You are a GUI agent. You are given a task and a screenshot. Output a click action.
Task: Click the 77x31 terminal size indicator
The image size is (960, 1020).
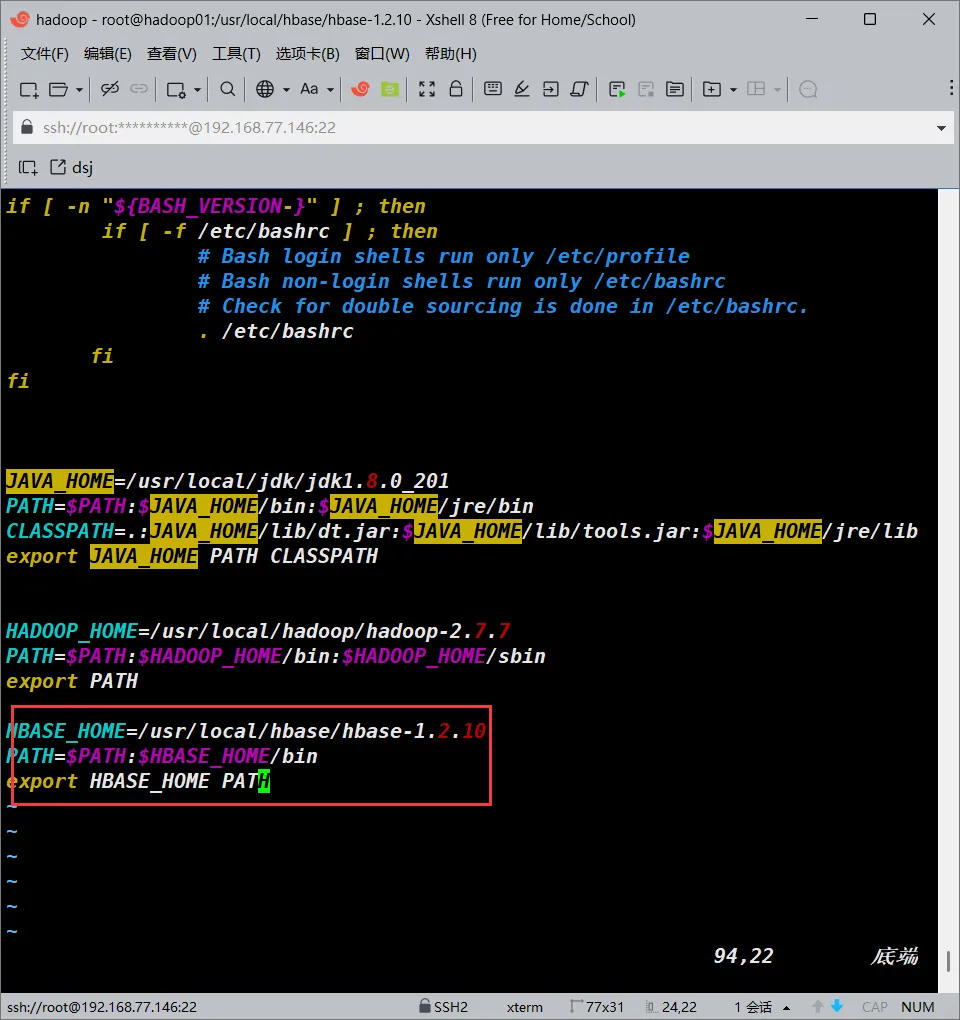point(597,1007)
